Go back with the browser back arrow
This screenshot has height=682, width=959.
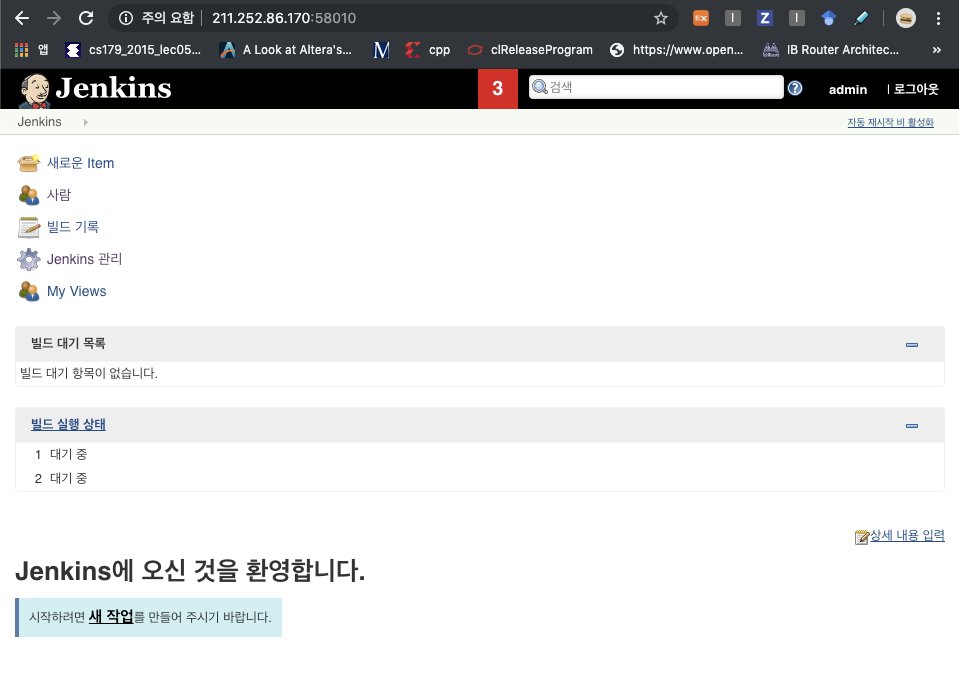tap(22, 18)
